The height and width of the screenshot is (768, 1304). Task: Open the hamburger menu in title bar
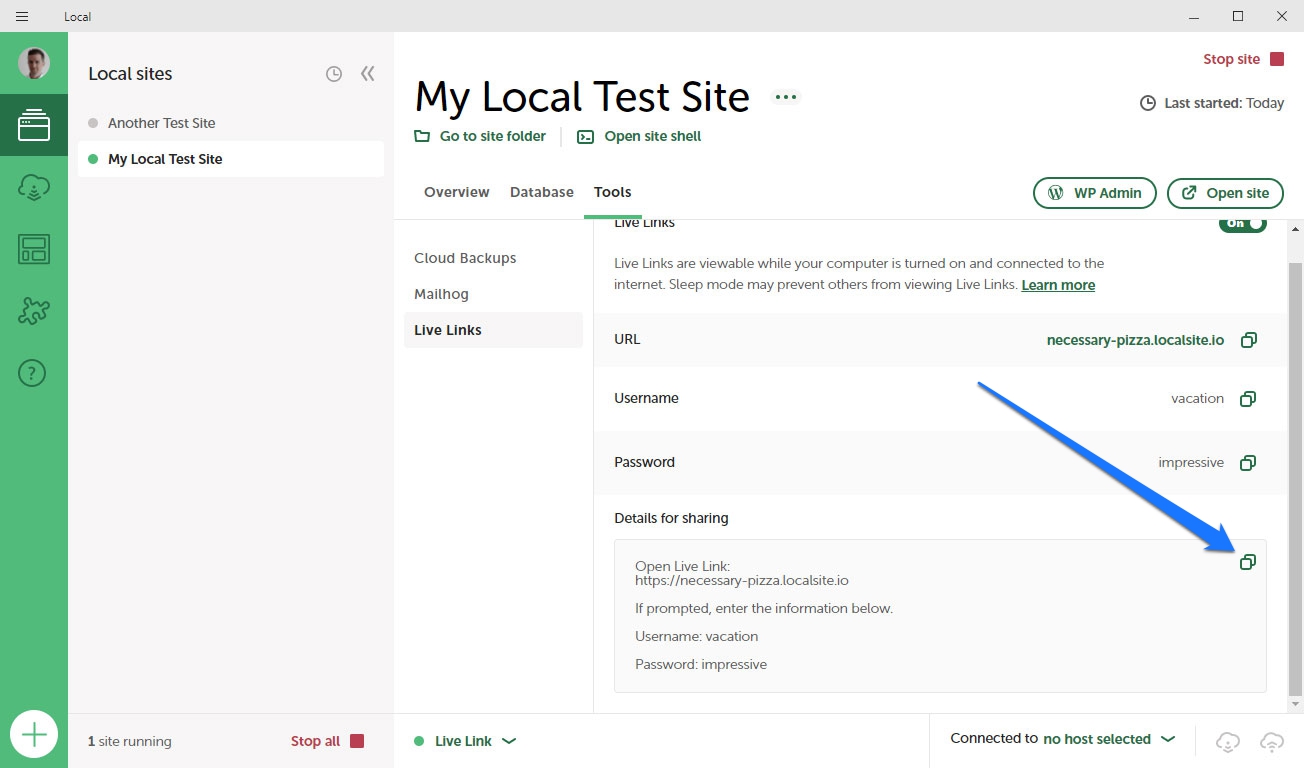(x=22, y=16)
